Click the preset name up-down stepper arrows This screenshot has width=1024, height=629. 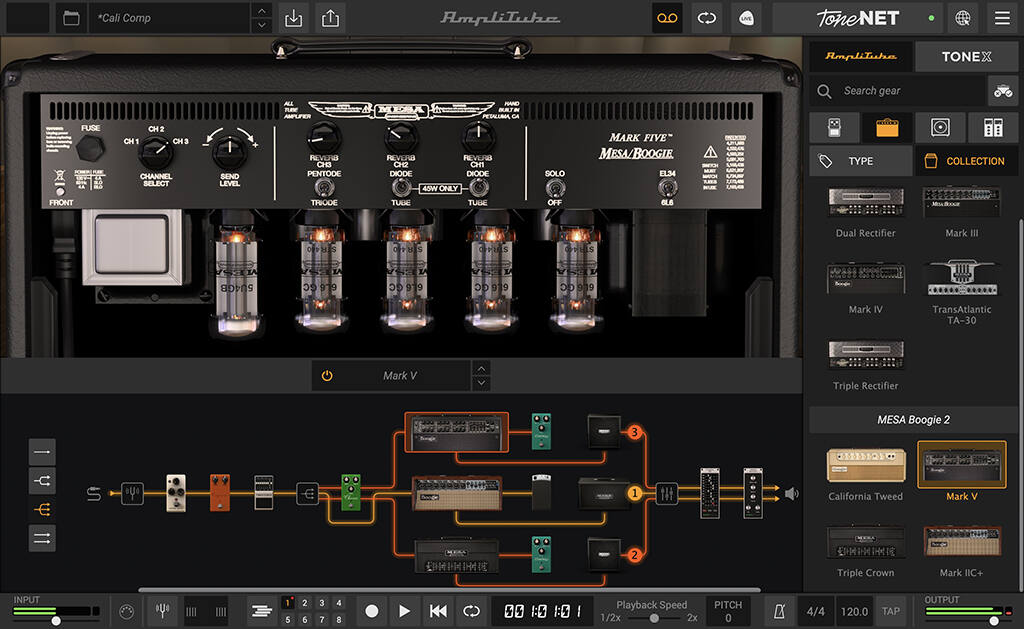click(x=261, y=17)
